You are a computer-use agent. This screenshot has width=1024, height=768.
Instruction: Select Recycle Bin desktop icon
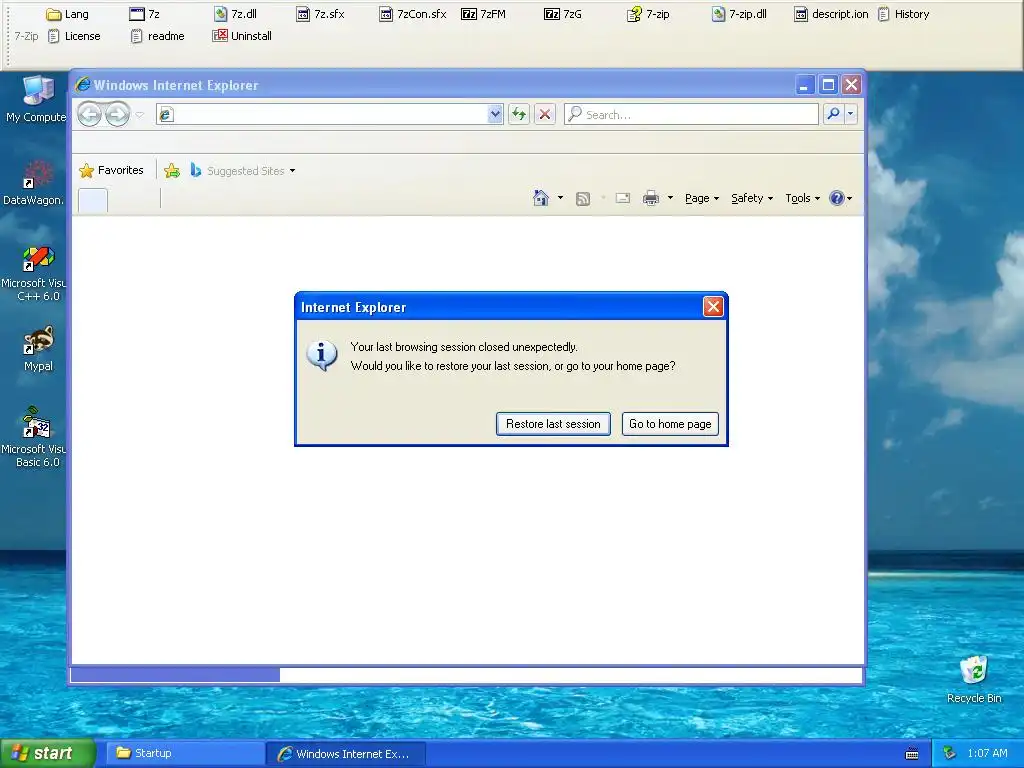point(974,680)
